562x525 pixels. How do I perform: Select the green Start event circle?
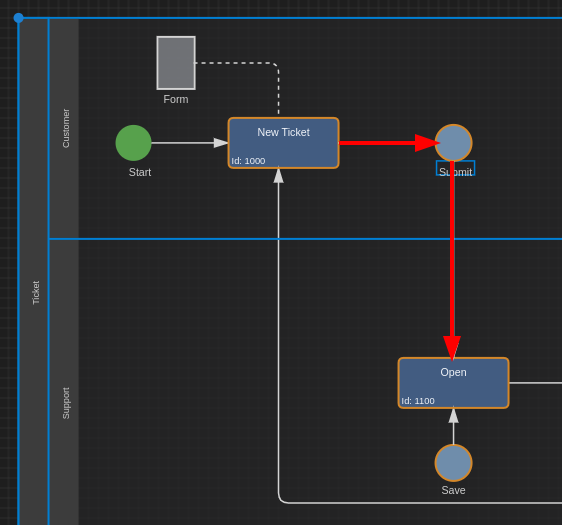point(133,143)
